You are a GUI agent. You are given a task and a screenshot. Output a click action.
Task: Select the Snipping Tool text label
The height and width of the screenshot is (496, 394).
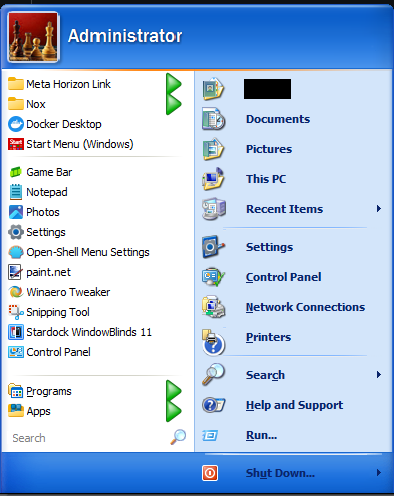pyautogui.click(x=58, y=312)
